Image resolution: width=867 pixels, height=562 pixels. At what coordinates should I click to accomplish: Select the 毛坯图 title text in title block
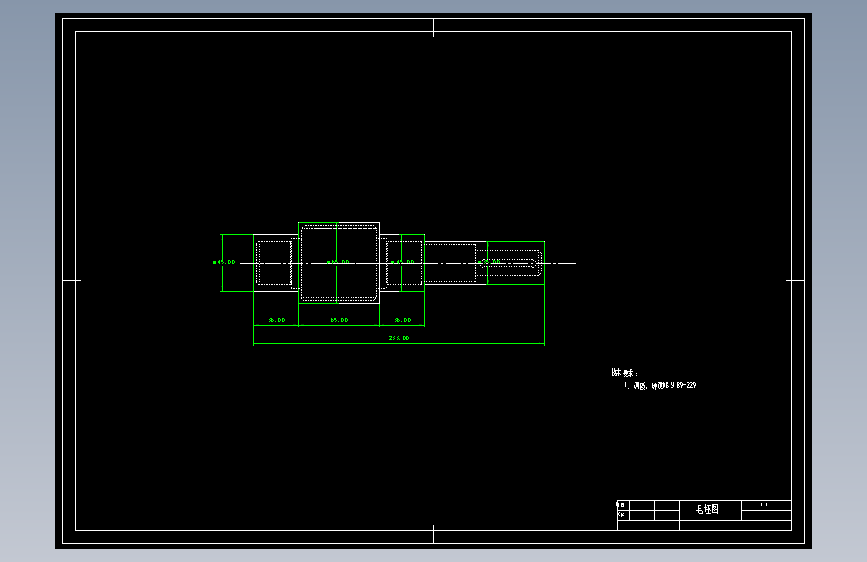(x=707, y=509)
